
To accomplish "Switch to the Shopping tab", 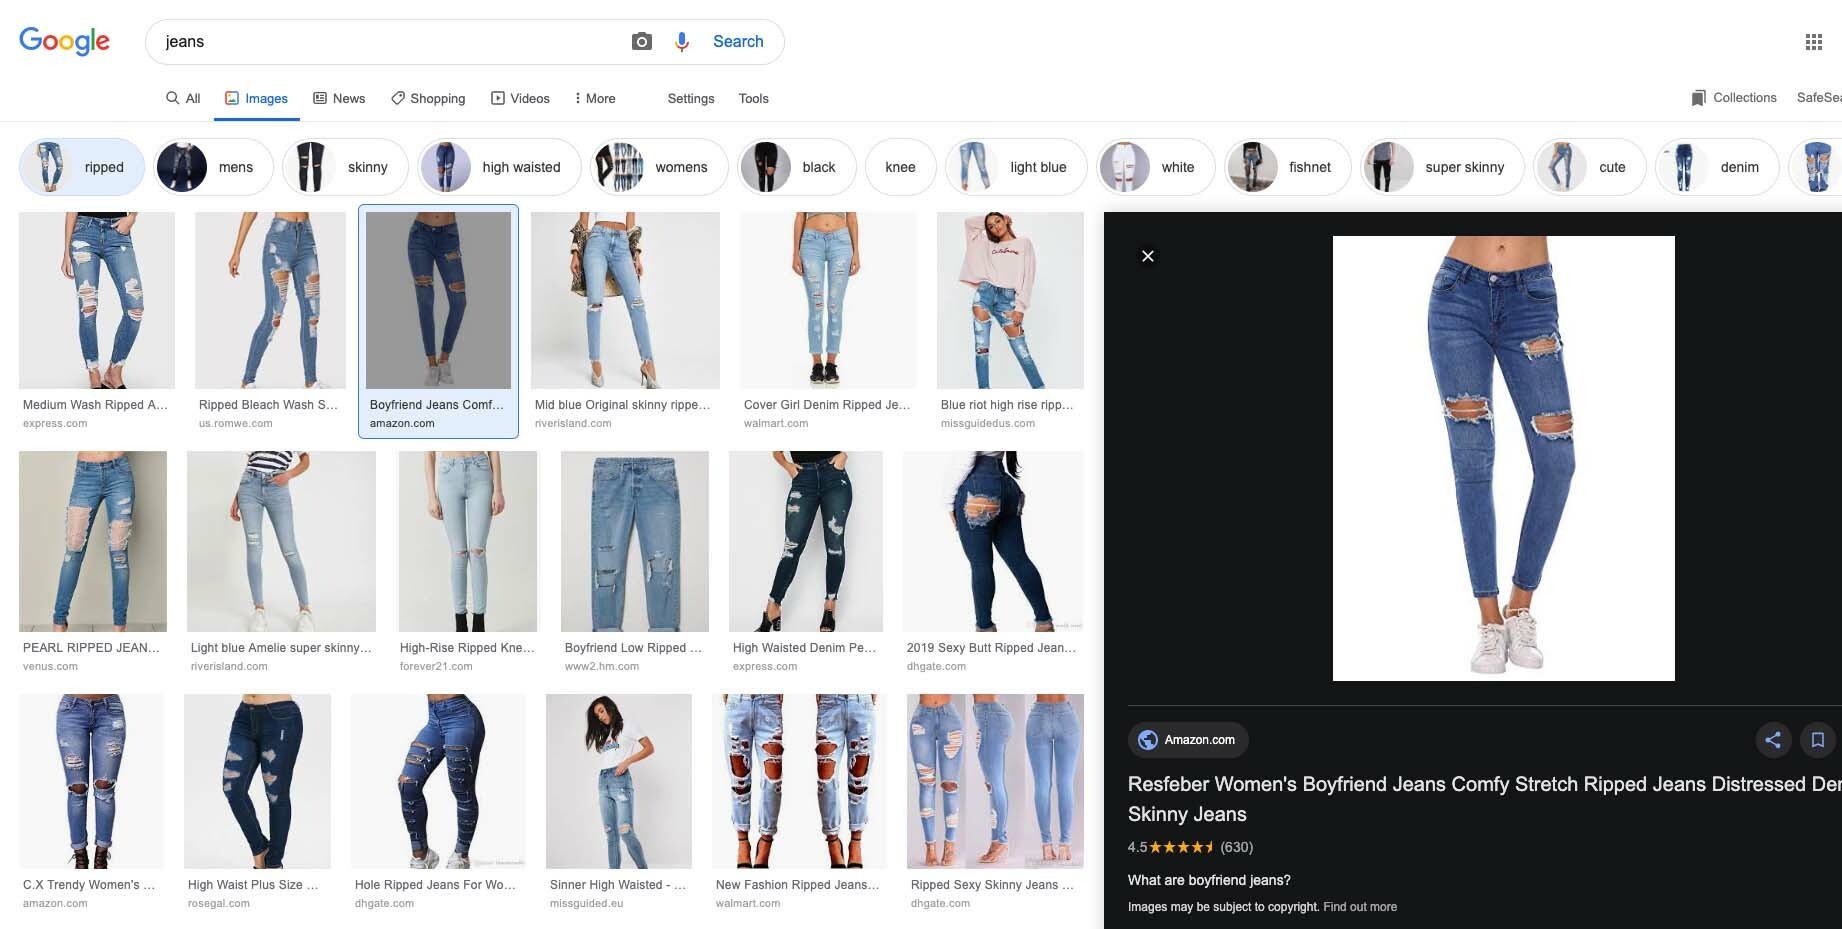I will tap(428, 98).
